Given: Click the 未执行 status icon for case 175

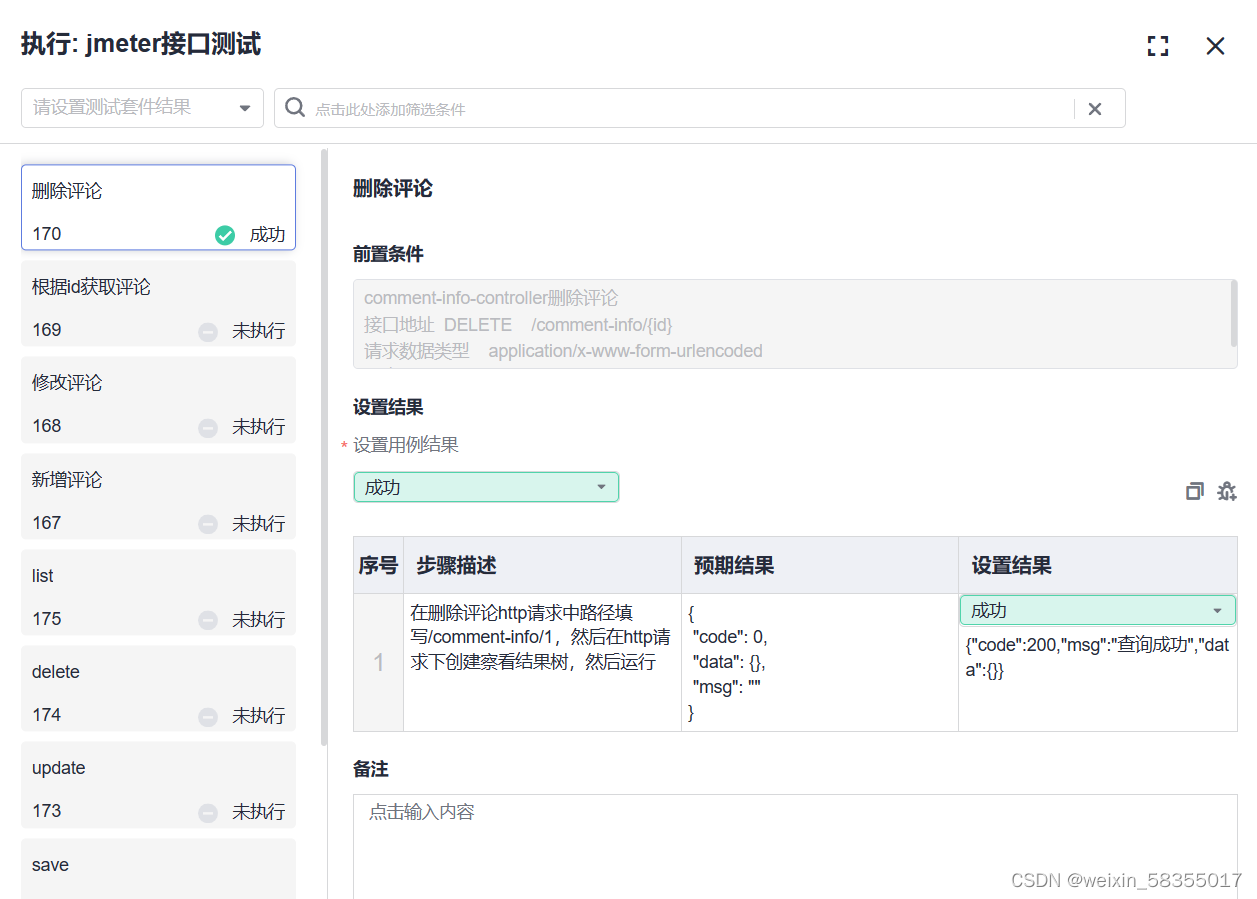Looking at the screenshot, I should click(x=208, y=620).
